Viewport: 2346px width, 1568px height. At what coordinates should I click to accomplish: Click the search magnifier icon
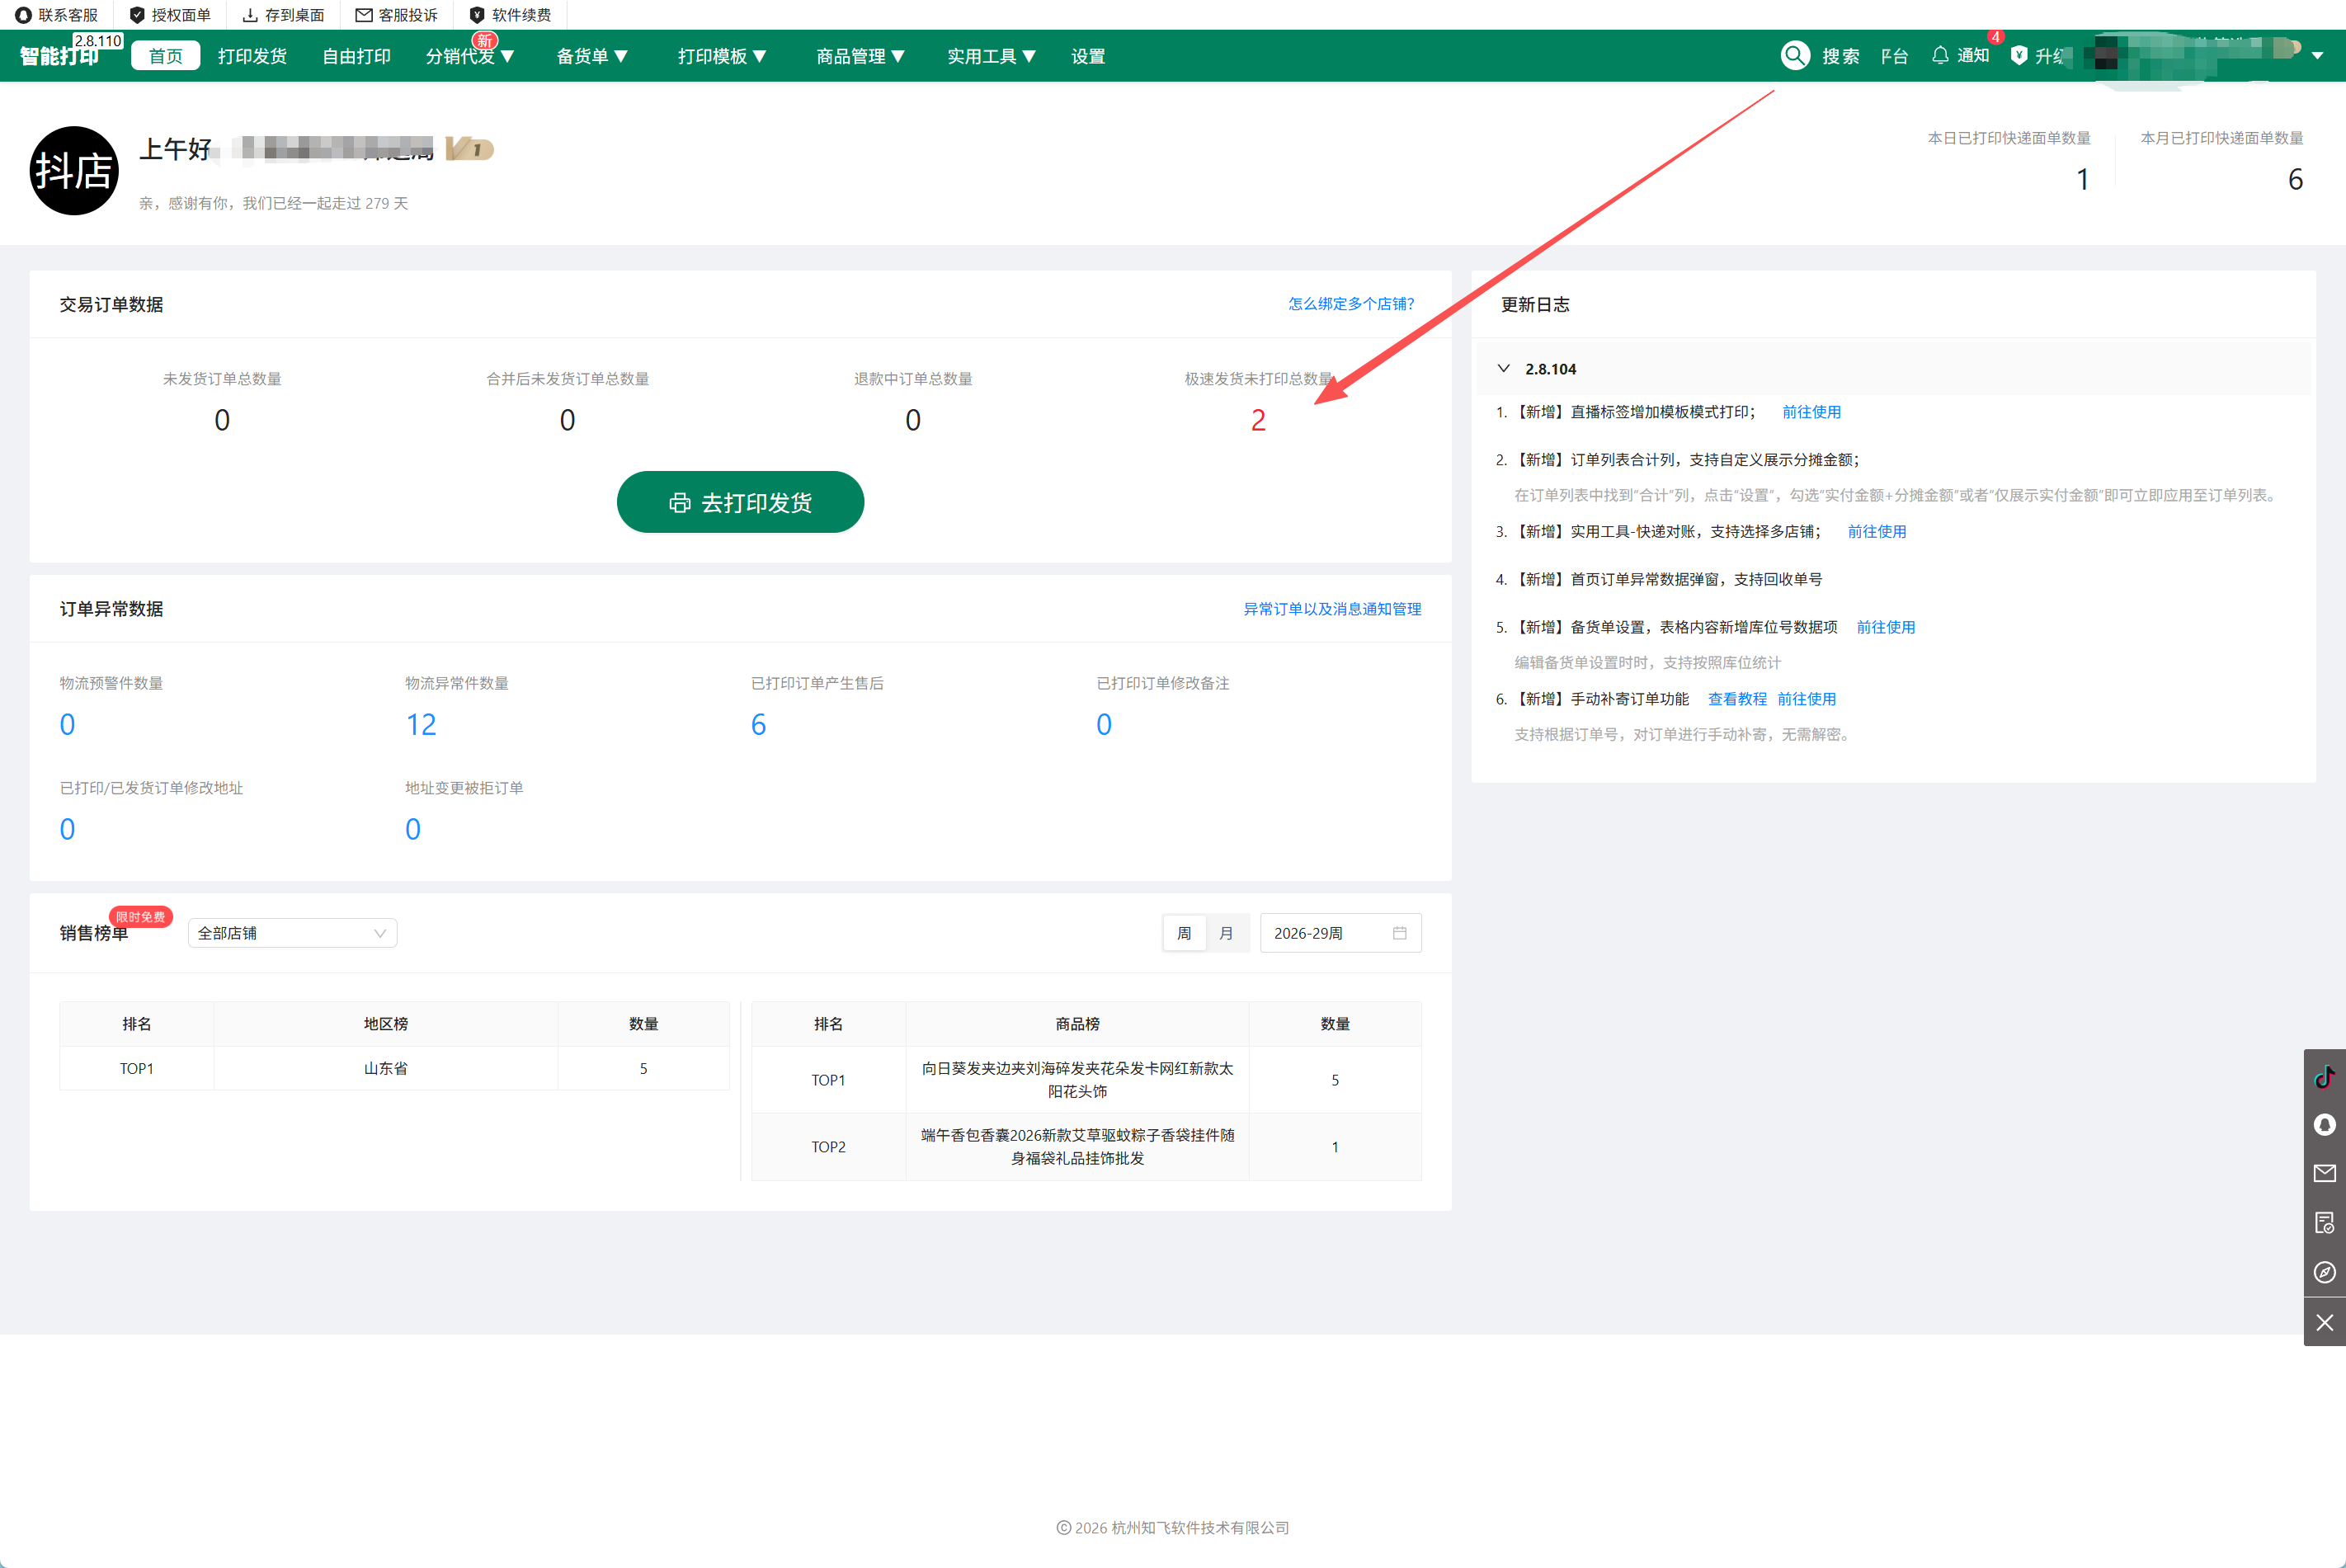1795,55
